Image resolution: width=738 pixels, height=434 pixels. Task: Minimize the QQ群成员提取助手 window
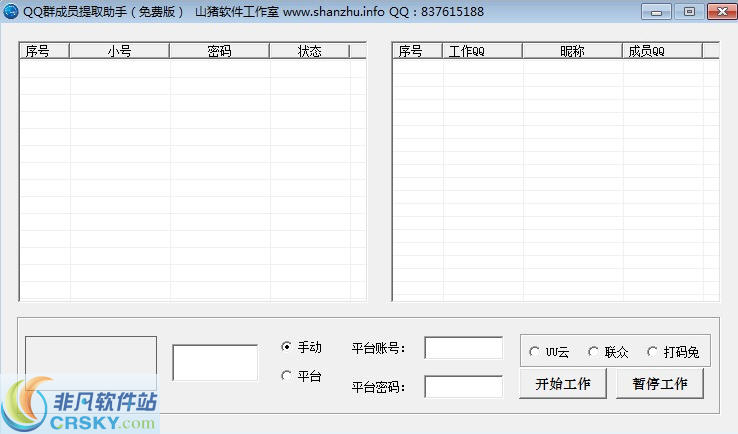[x=657, y=12]
